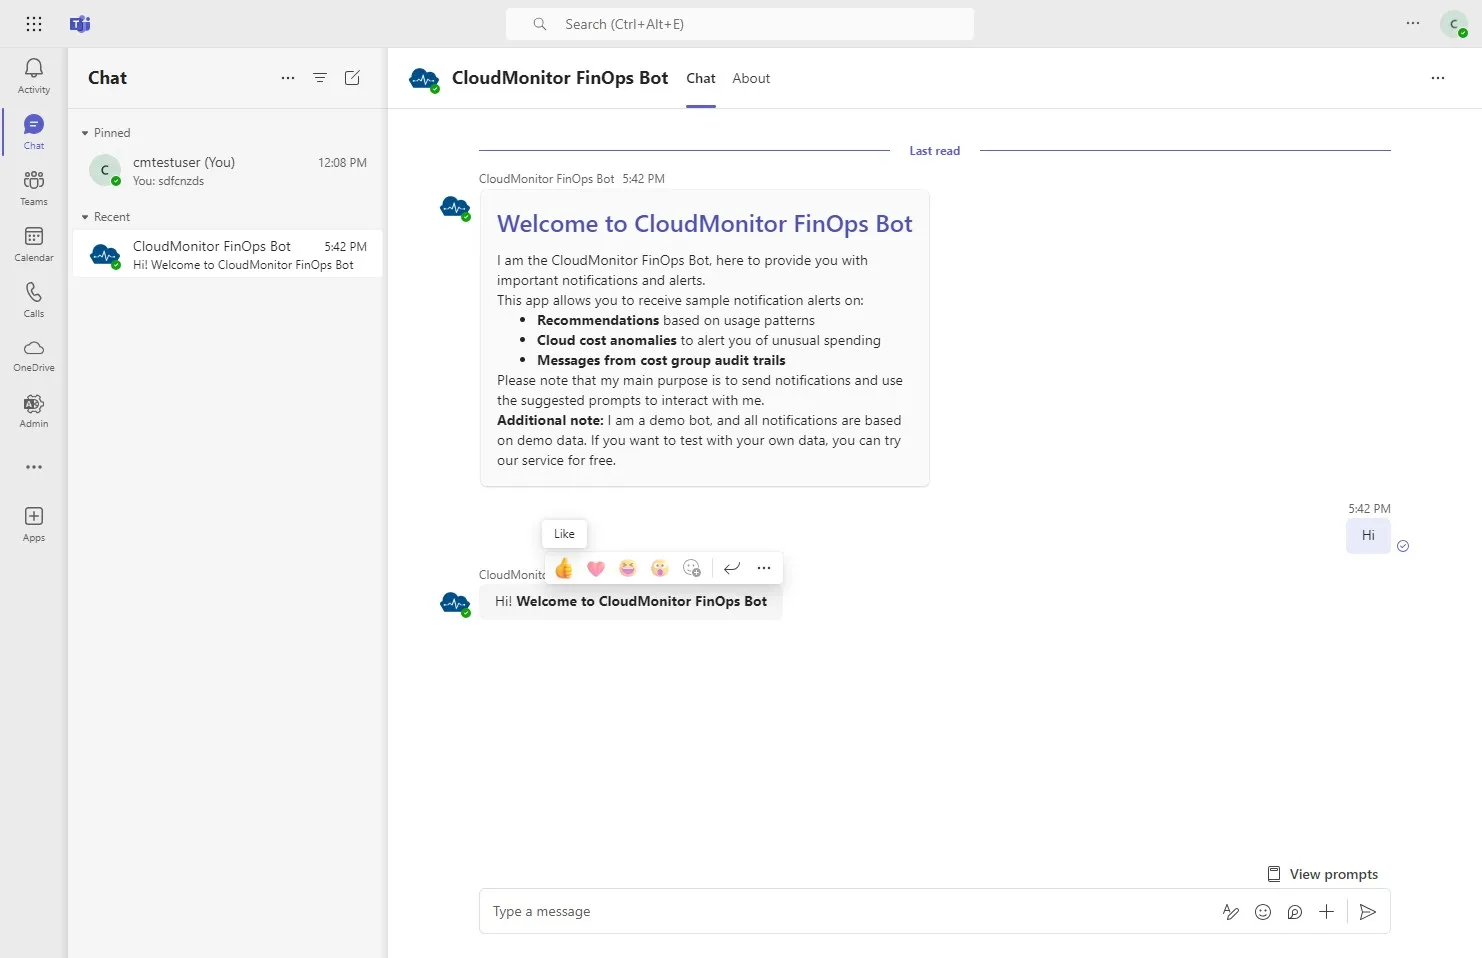The height and width of the screenshot is (958, 1482).
Task: Send the message
Action: pos(1368,912)
